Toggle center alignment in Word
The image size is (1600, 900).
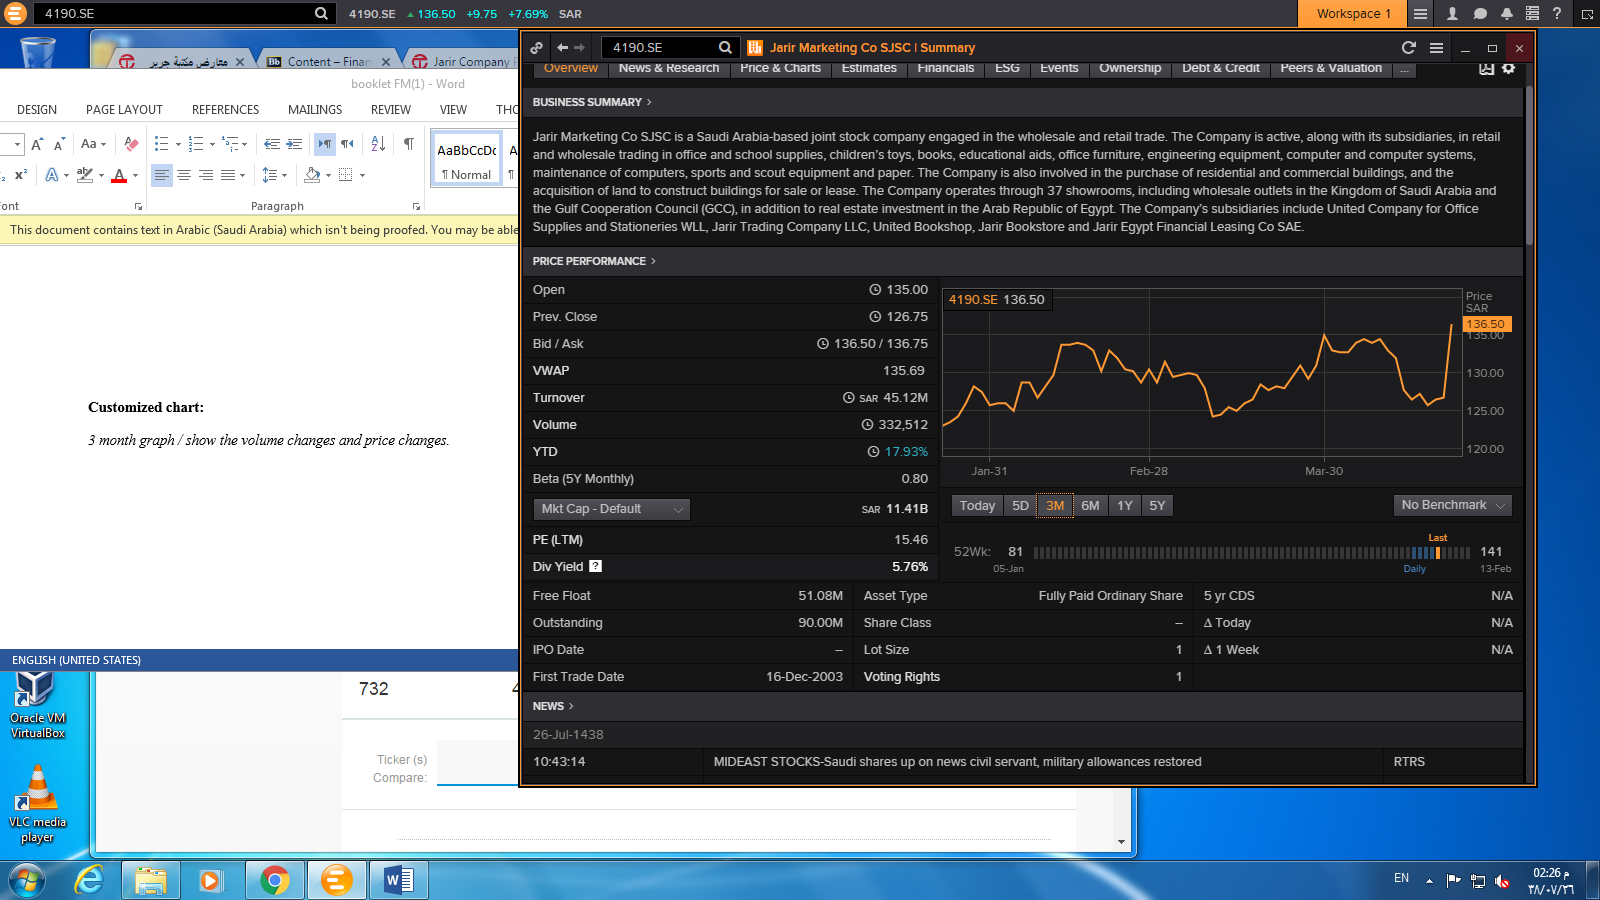click(x=185, y=177)
